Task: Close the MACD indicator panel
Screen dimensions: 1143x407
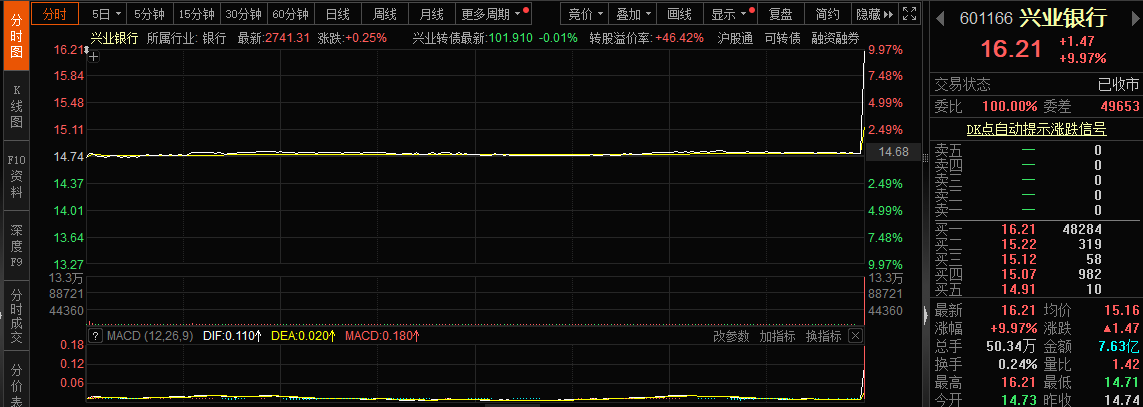Action: click(855, 336)
